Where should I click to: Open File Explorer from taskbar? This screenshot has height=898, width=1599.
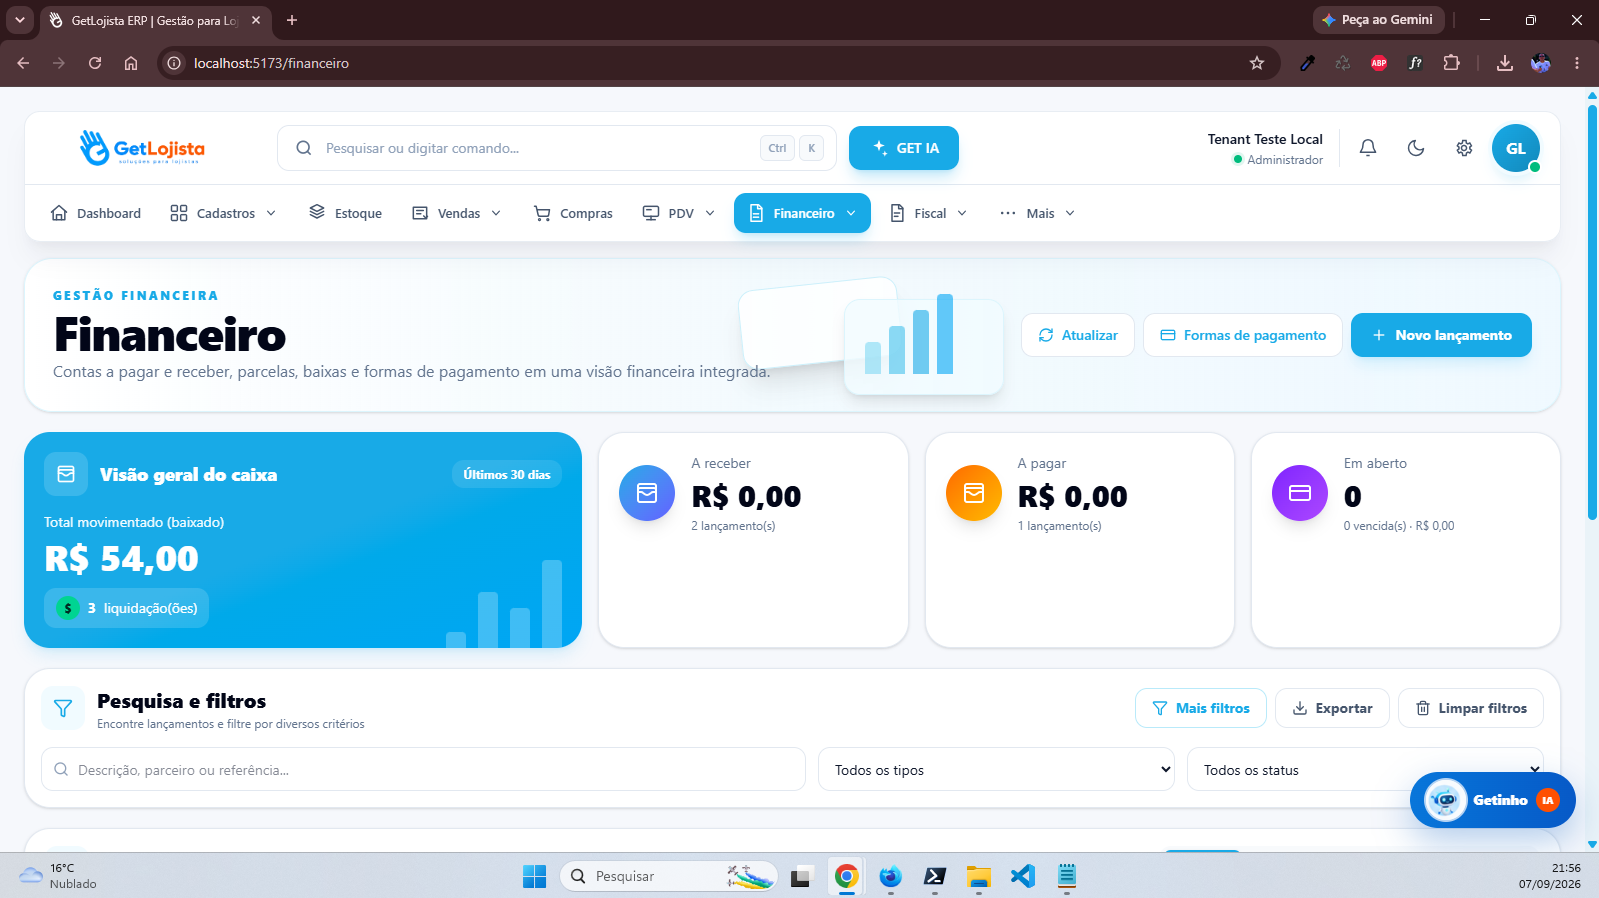pyautogui.click(x=978, y=876)
